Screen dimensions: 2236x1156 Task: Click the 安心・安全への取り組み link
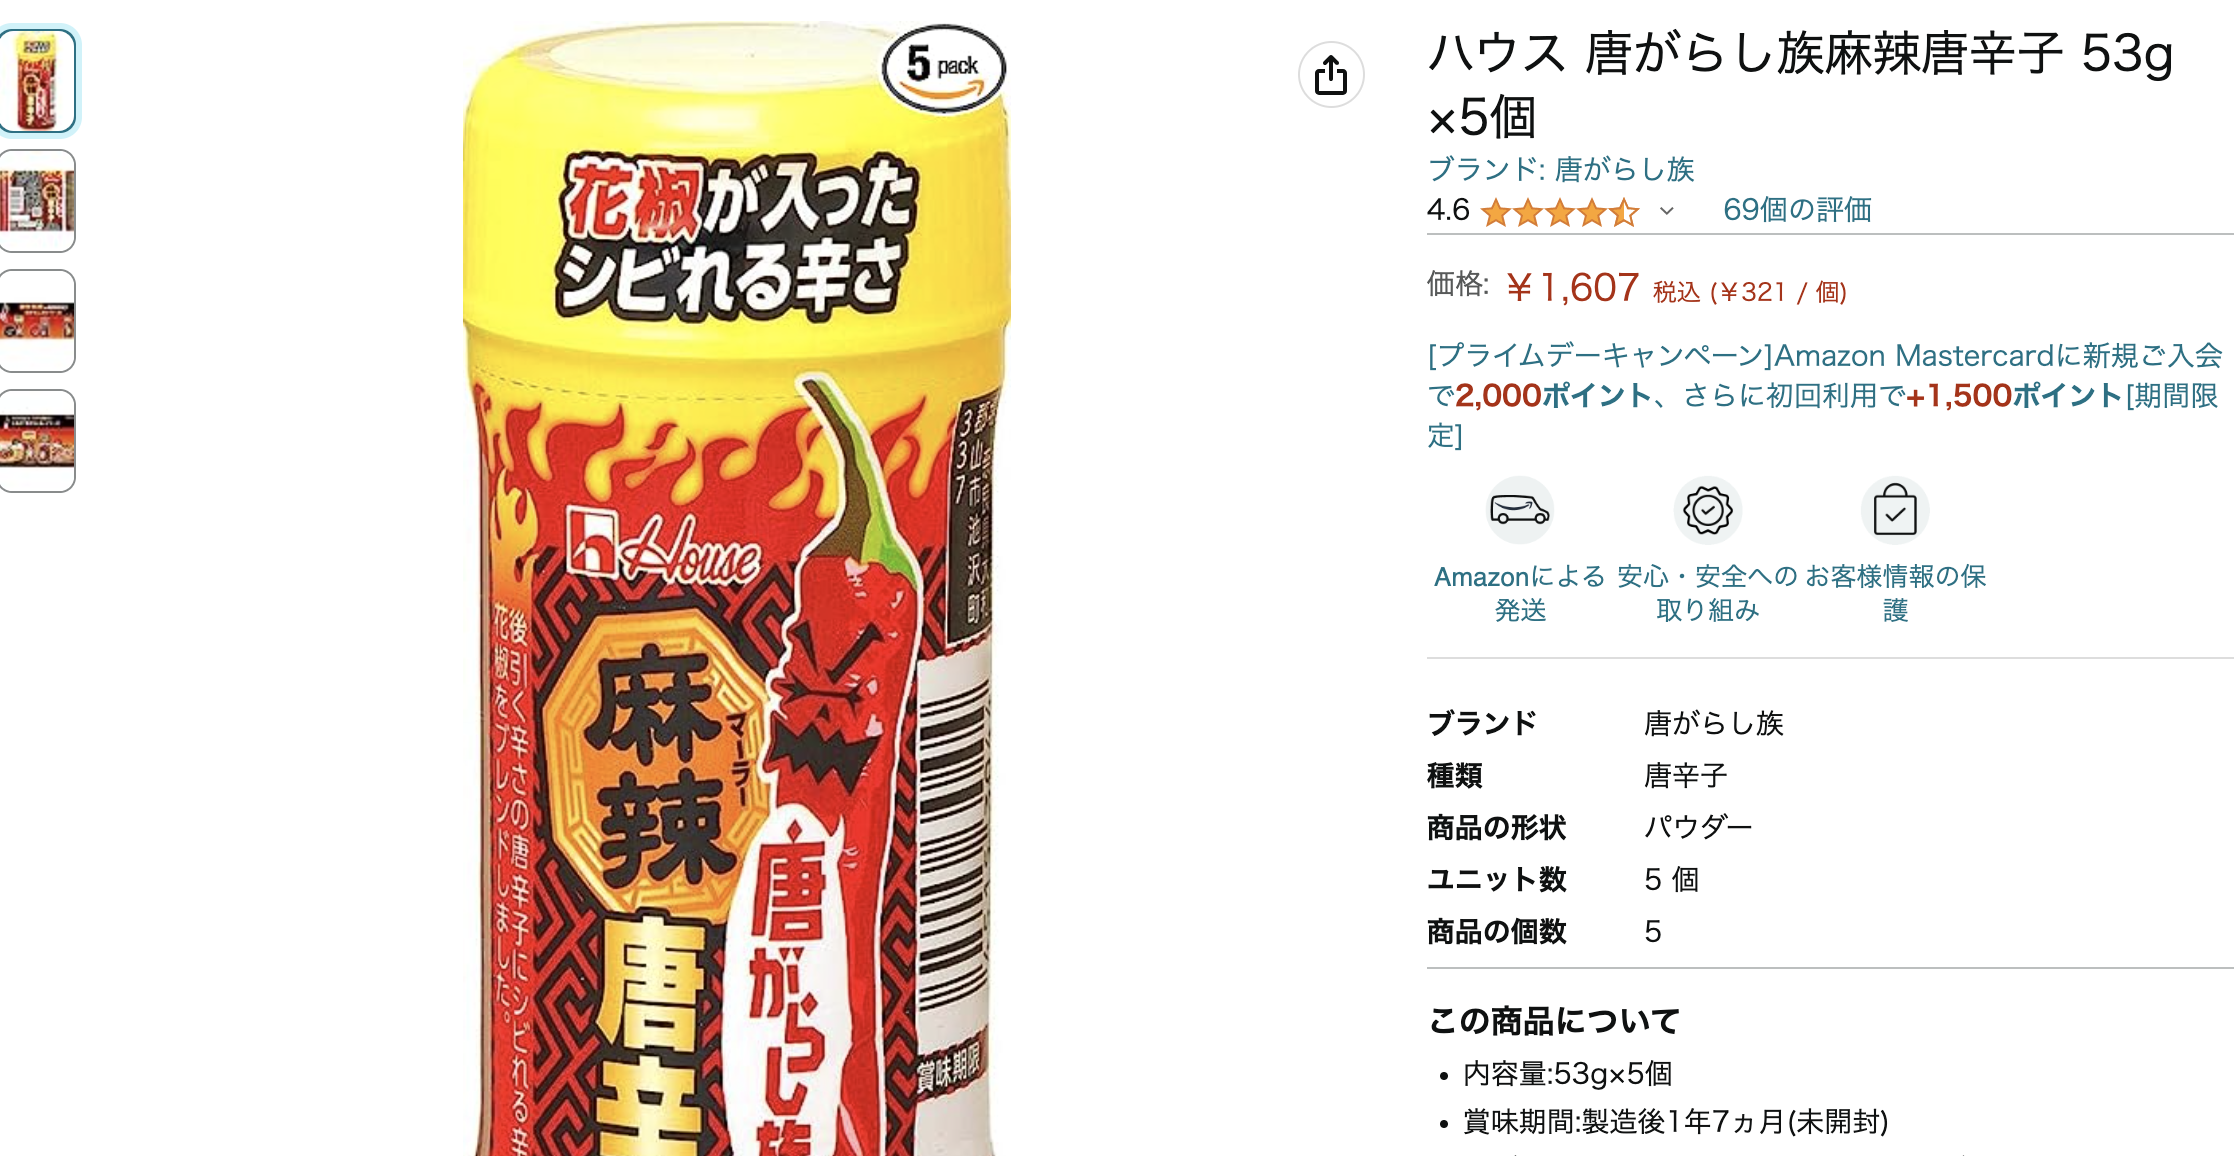click(1707, 593)
